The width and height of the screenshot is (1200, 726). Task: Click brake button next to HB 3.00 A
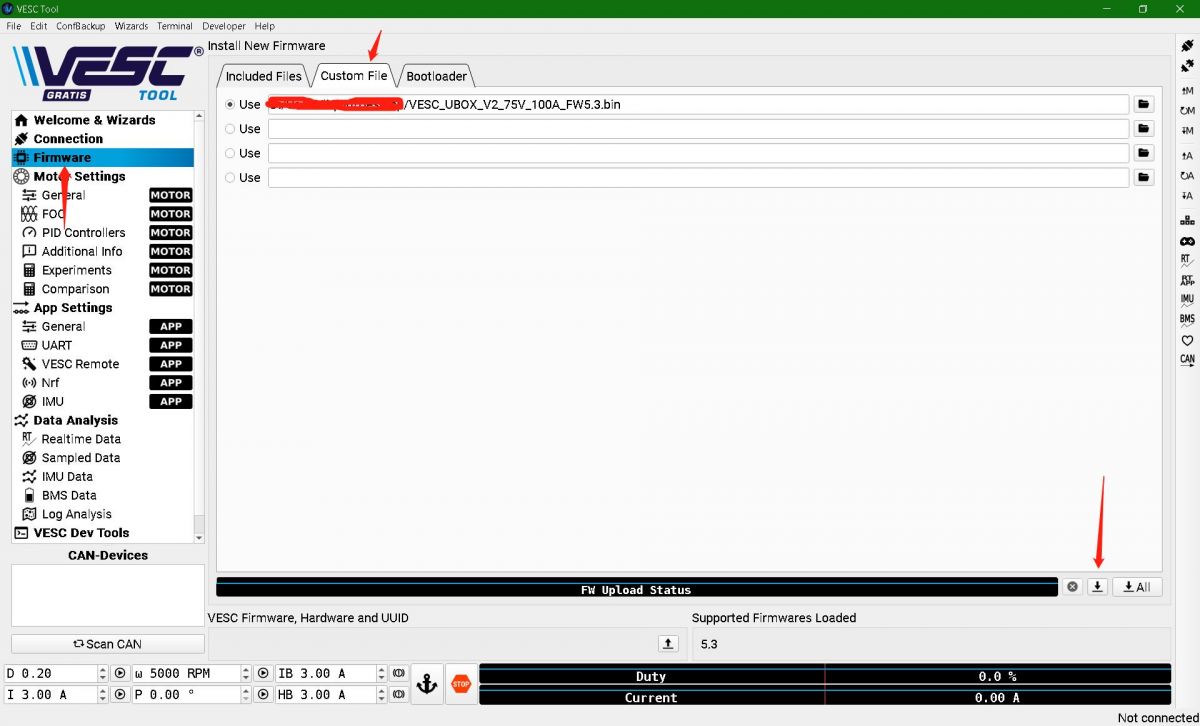(x=398, y=694)
